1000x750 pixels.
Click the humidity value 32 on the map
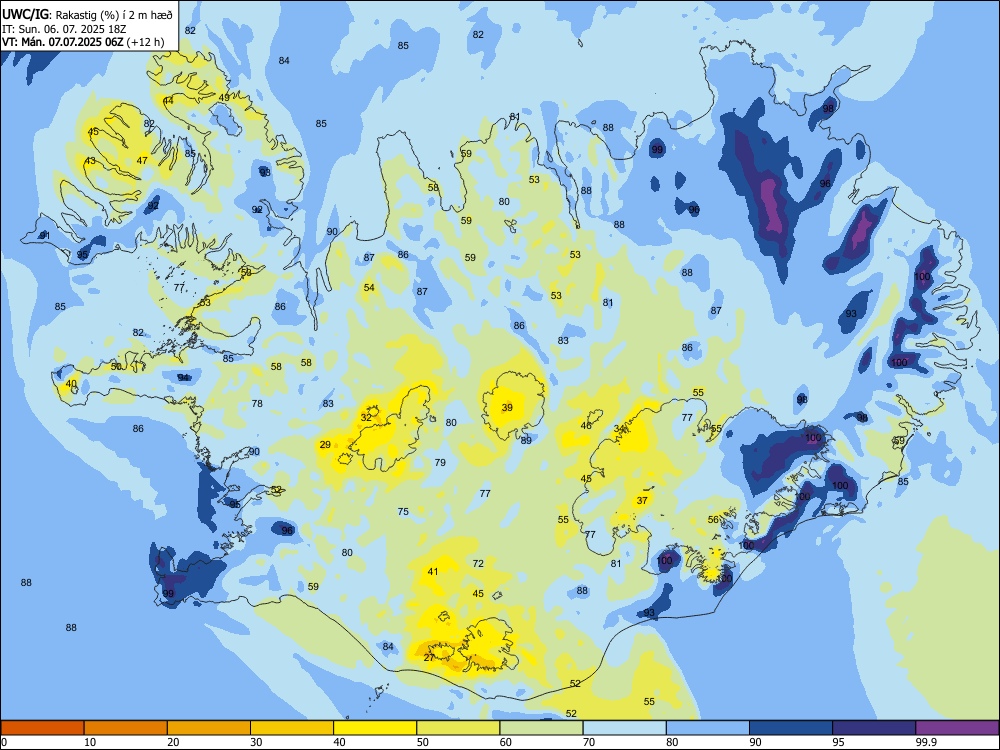pyautogui.click(x=366, y=417)
